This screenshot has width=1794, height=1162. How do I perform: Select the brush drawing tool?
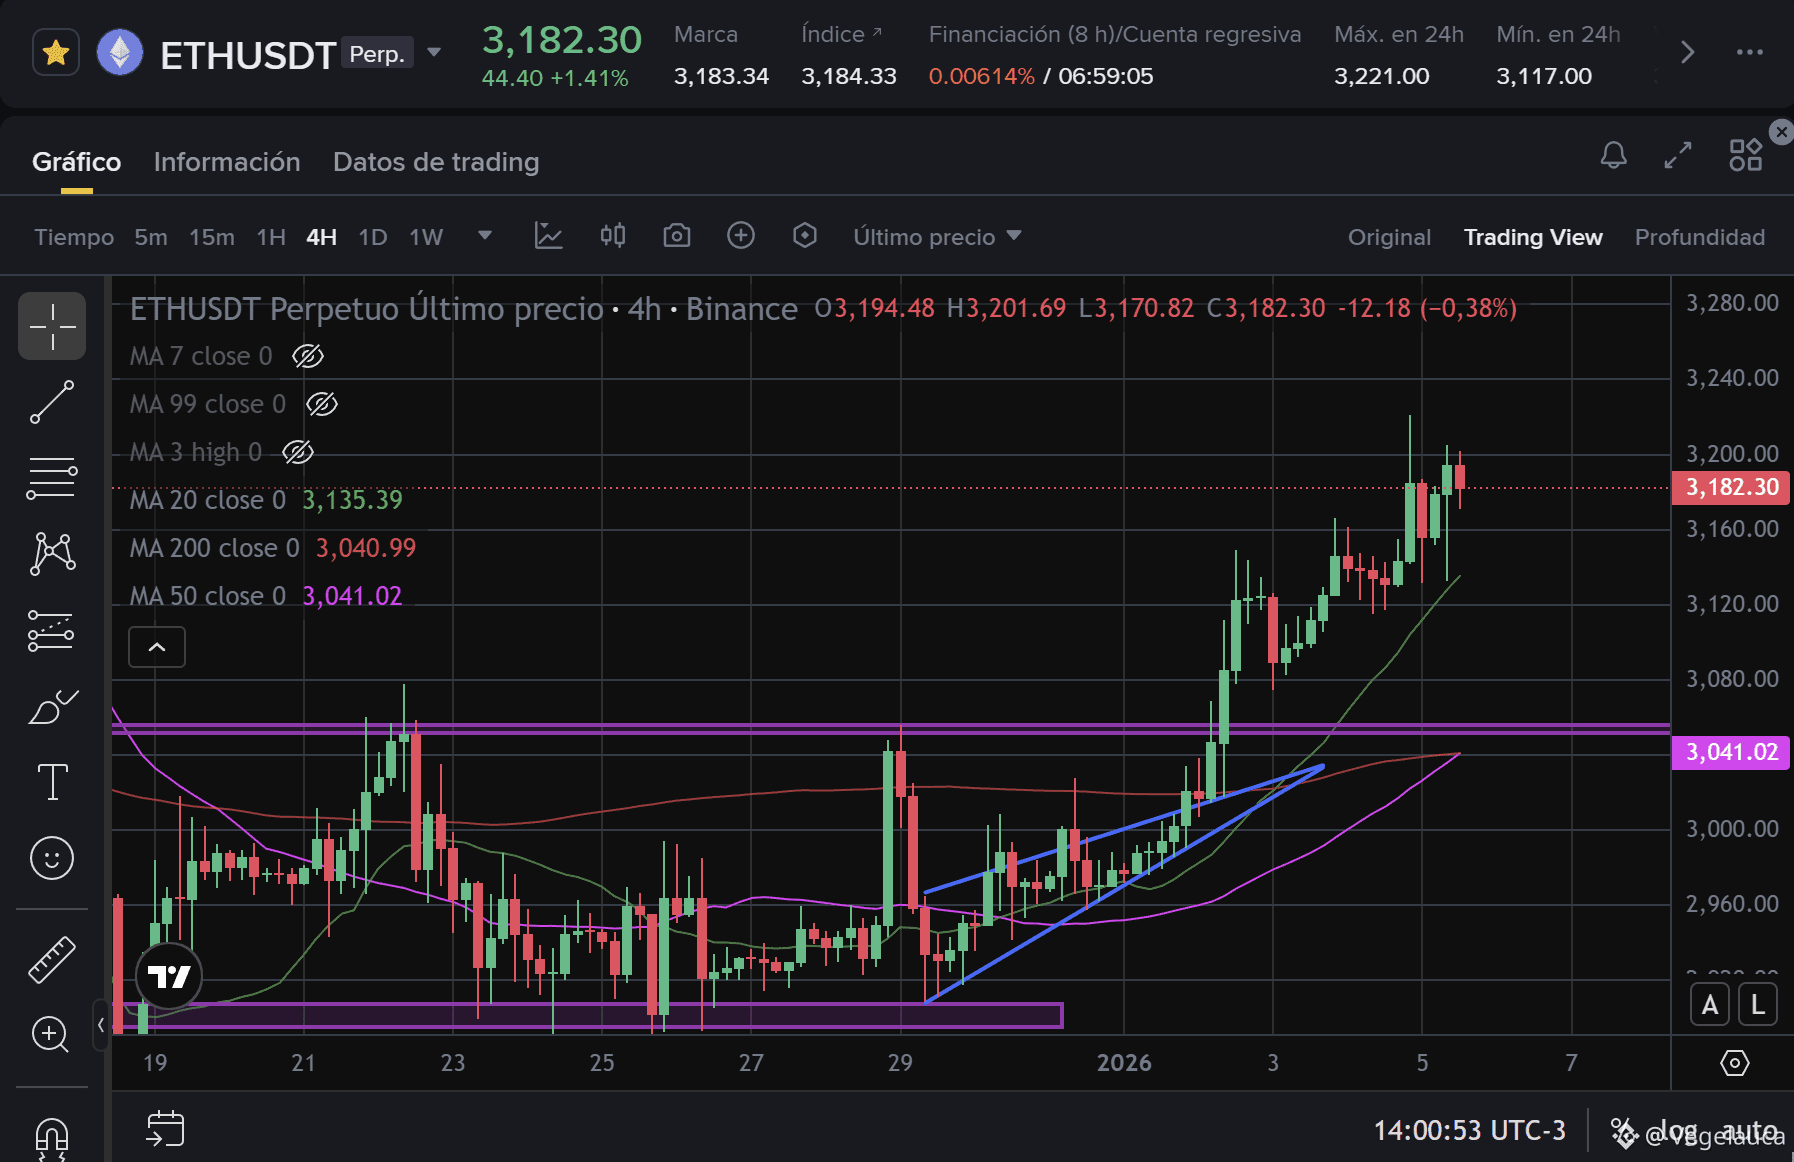(52, 706)
